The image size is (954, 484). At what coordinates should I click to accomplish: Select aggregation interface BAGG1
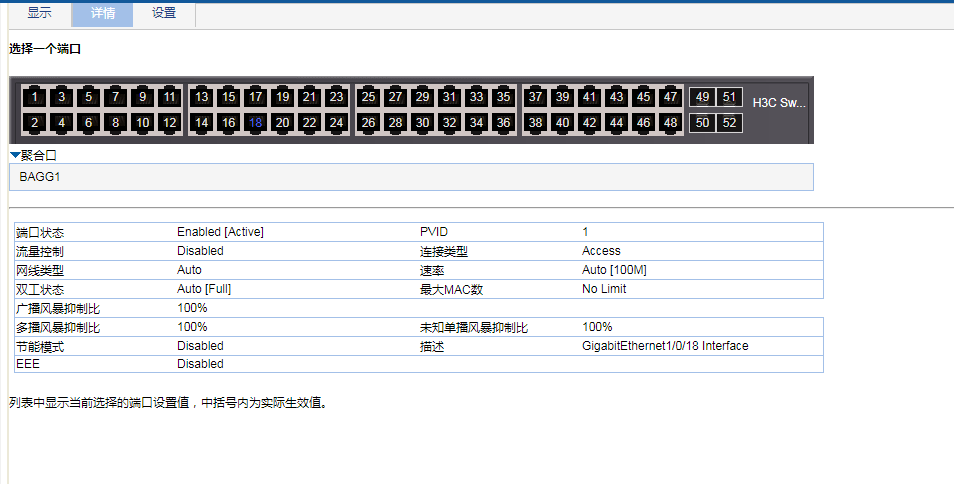[40, 177]
